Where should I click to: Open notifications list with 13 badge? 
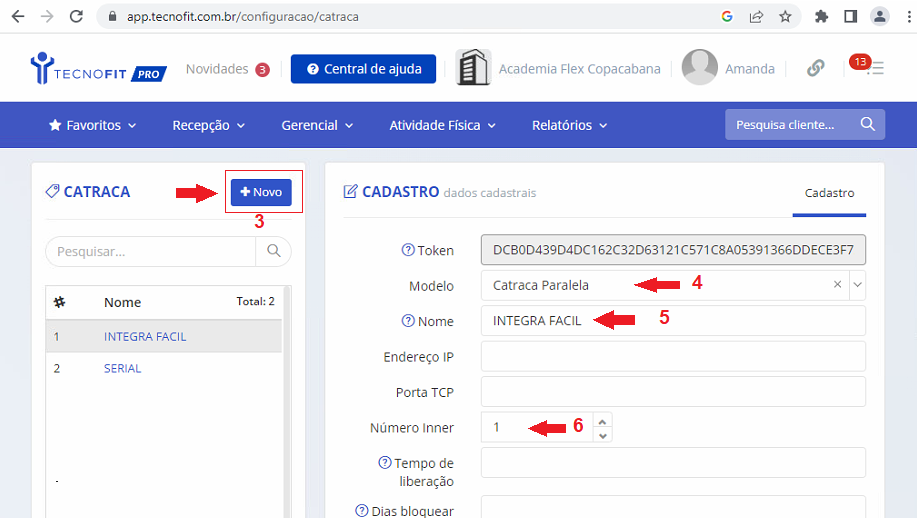868,66
